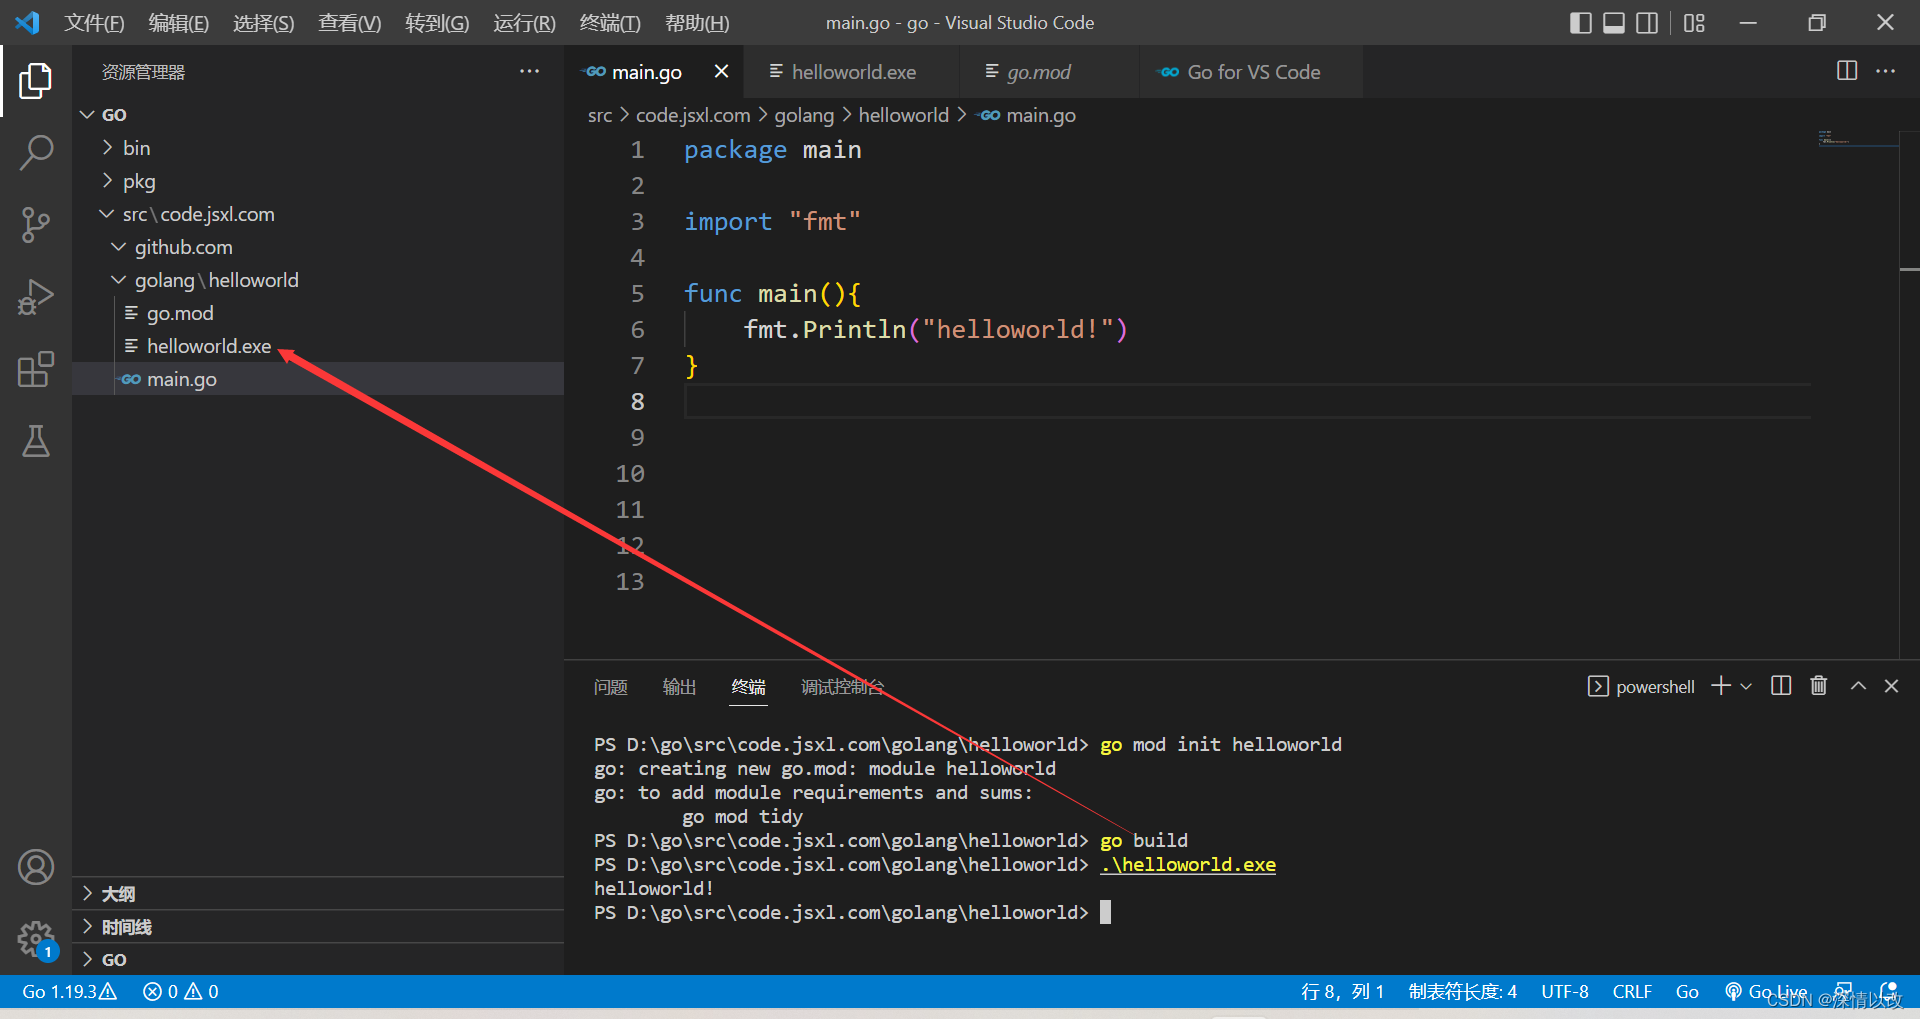This screenshot has width=1920, height=1019.
Task: Open the Accounts menu icon
Action: pos(36,867)
